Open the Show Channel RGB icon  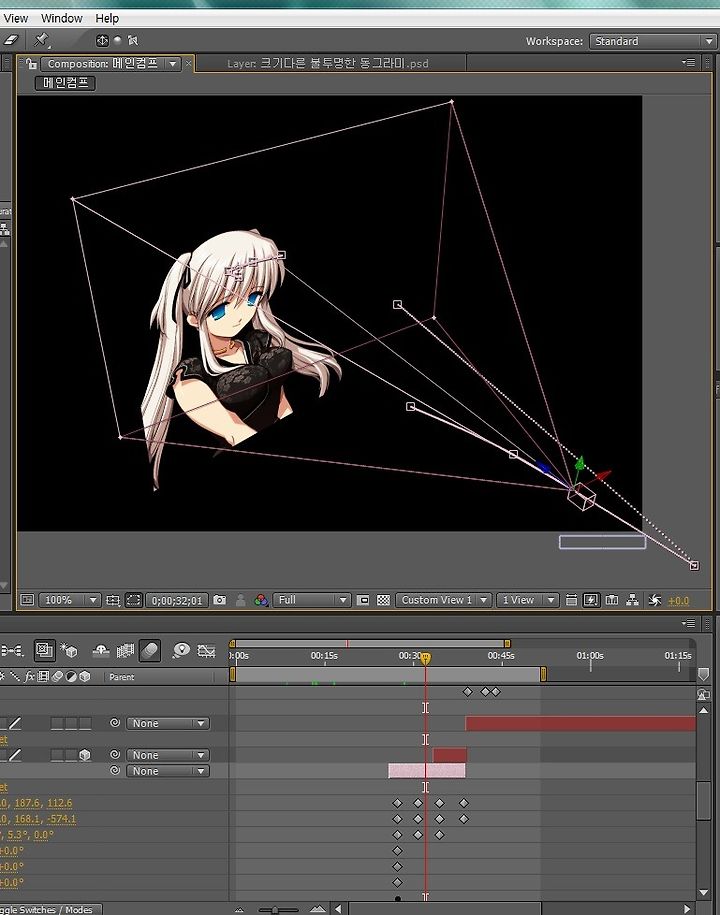click(x=261, y=600)
